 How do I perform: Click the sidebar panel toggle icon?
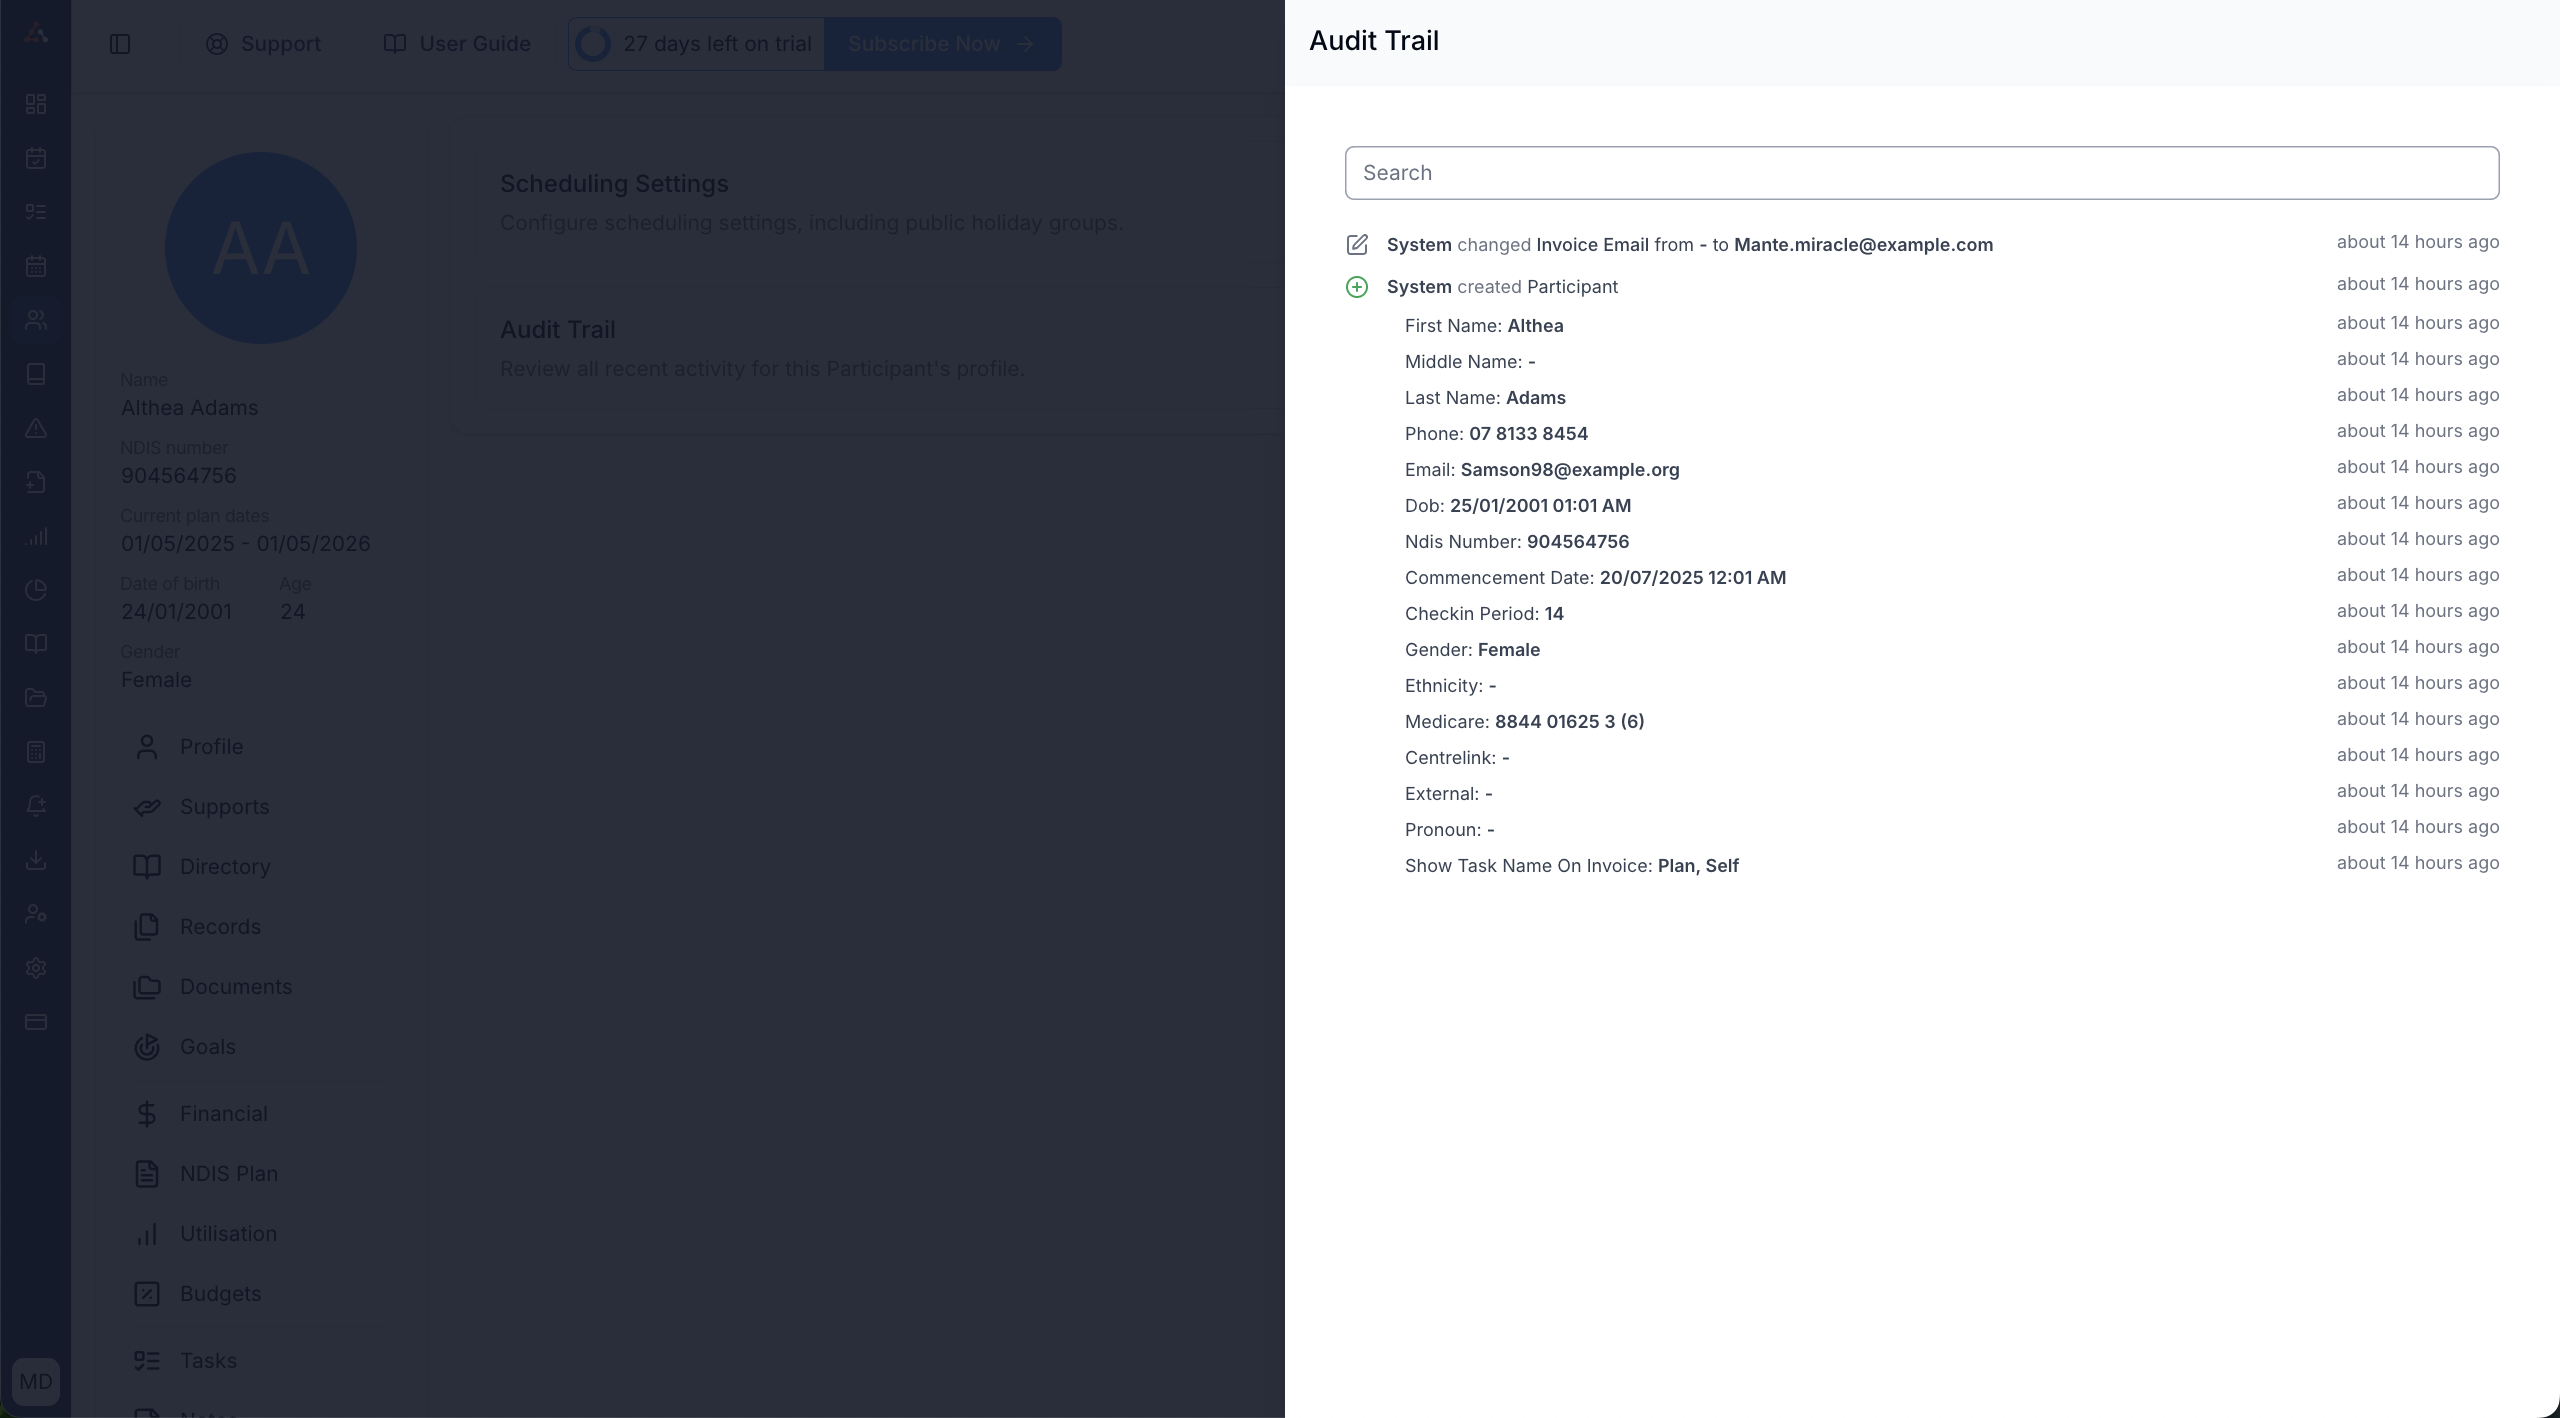(x=120, y=44)
